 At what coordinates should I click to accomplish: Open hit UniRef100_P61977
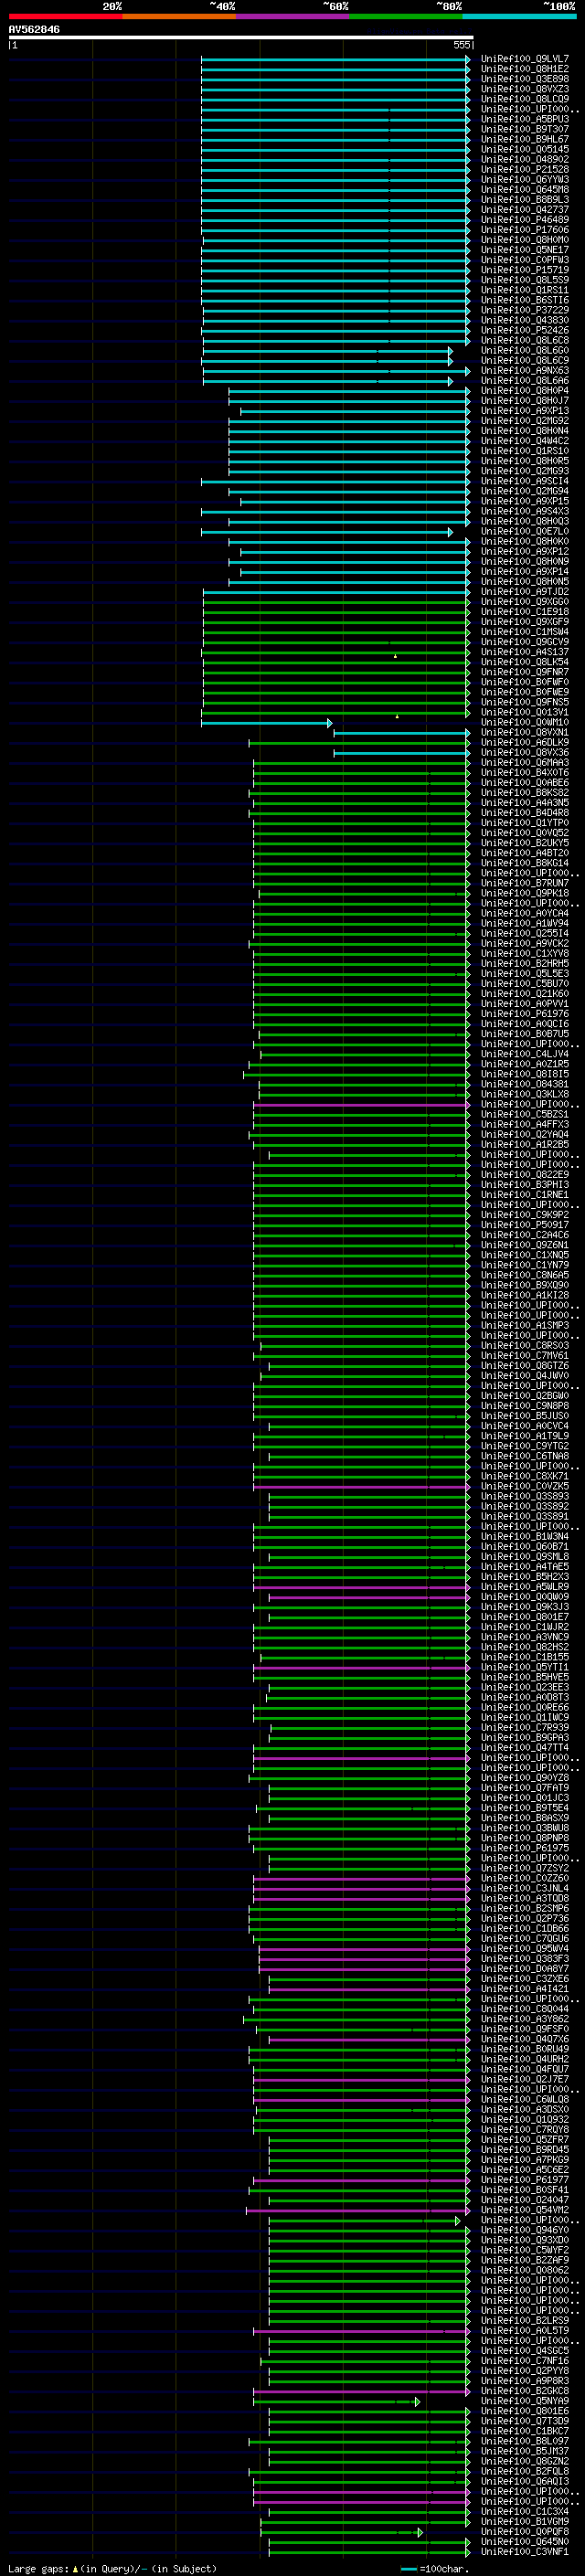click(525, 2180)
